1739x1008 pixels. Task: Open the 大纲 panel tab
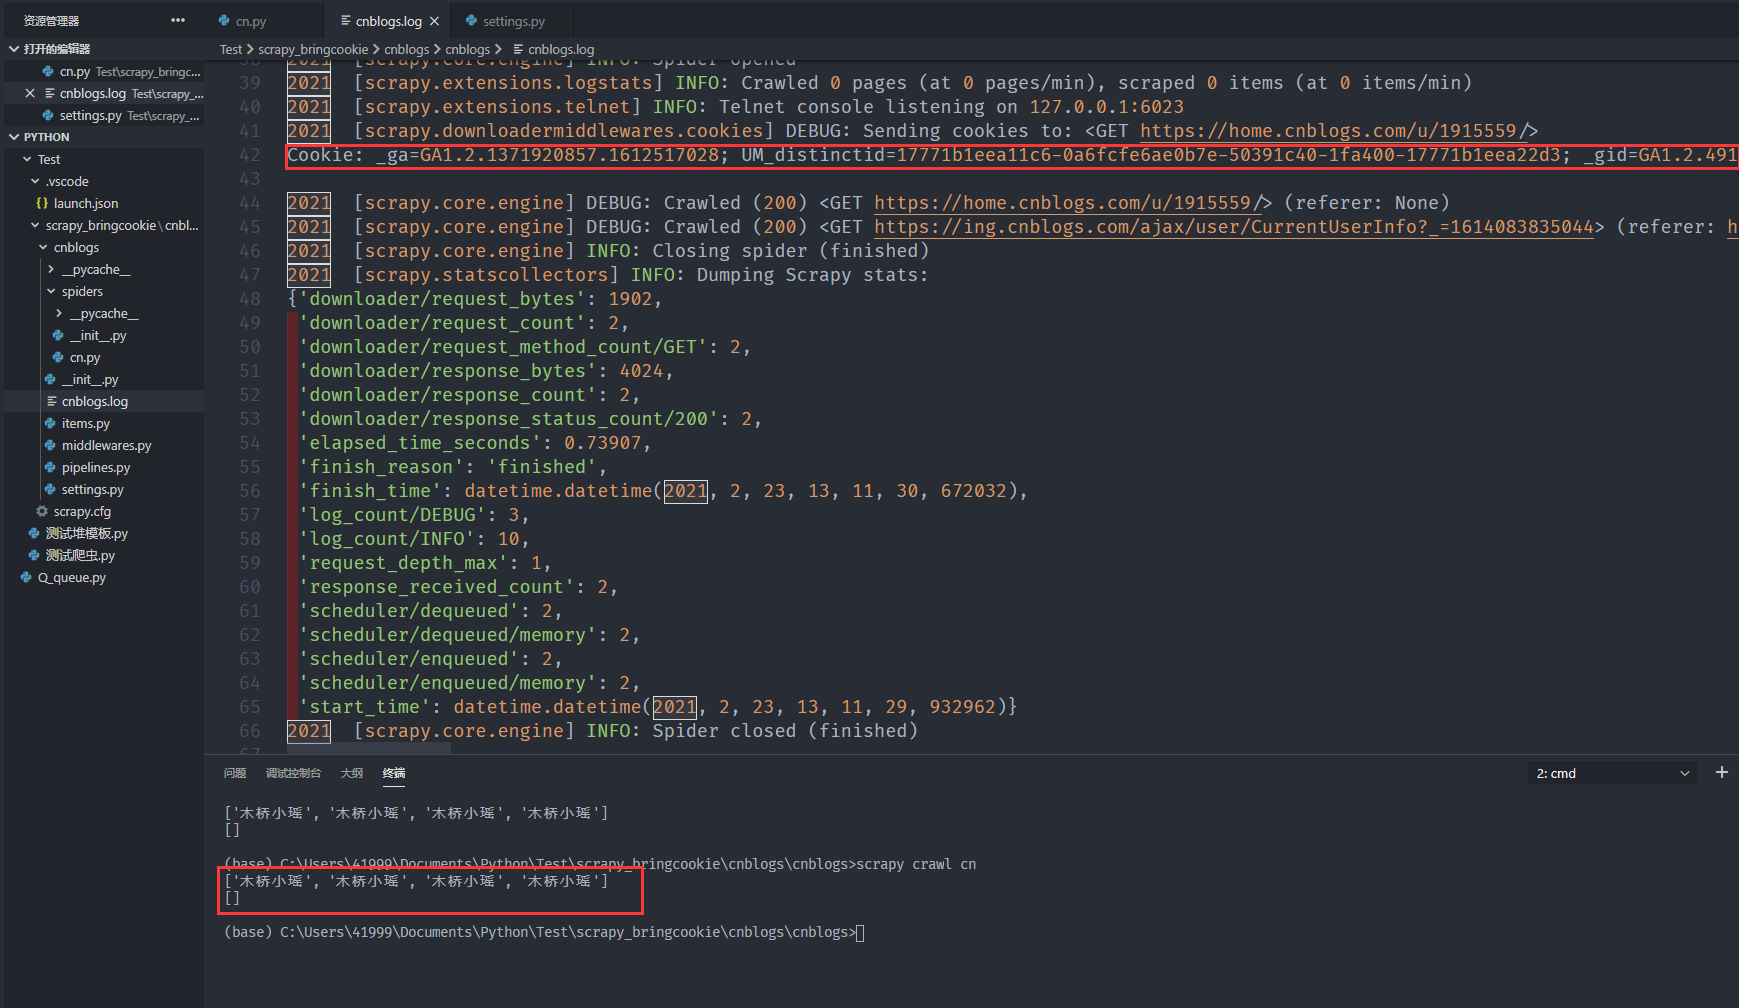(352, 773)
